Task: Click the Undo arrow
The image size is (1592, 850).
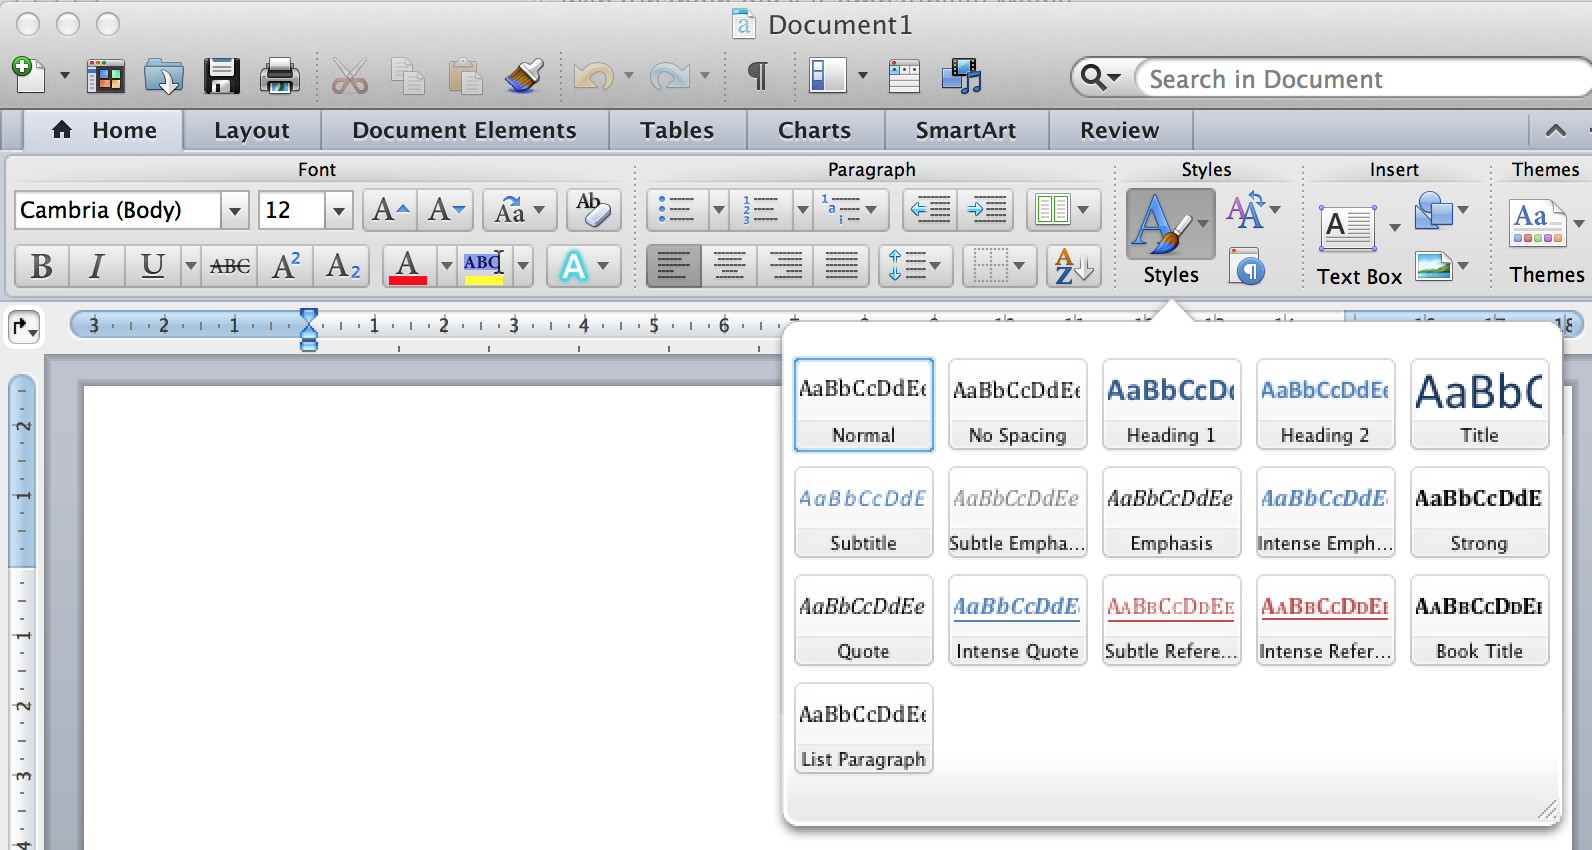Action: coord(594,76)
